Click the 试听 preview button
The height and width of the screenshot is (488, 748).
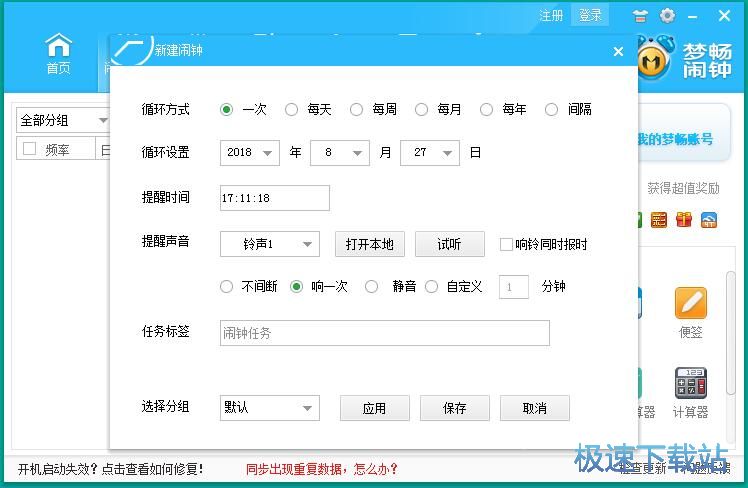[450, 244]
